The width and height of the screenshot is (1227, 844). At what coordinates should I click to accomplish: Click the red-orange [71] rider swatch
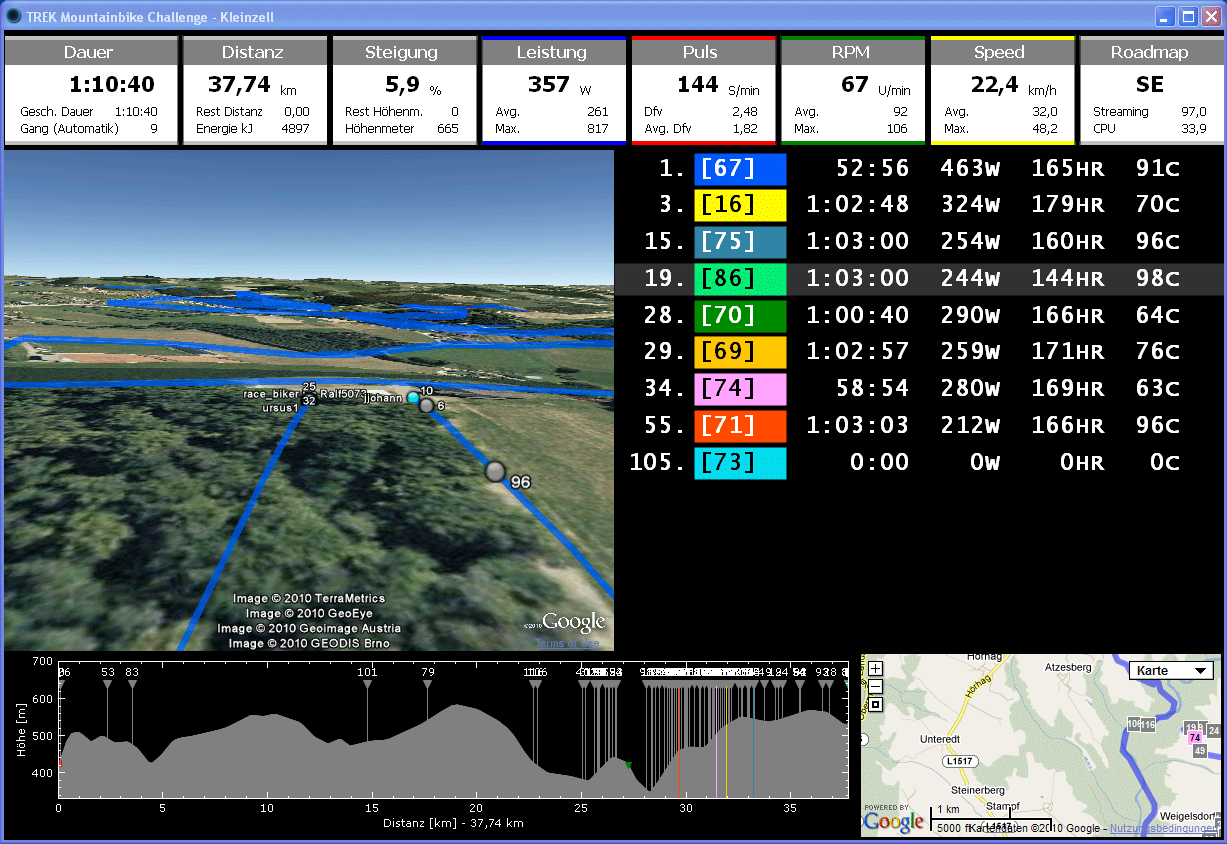[741, 426]
